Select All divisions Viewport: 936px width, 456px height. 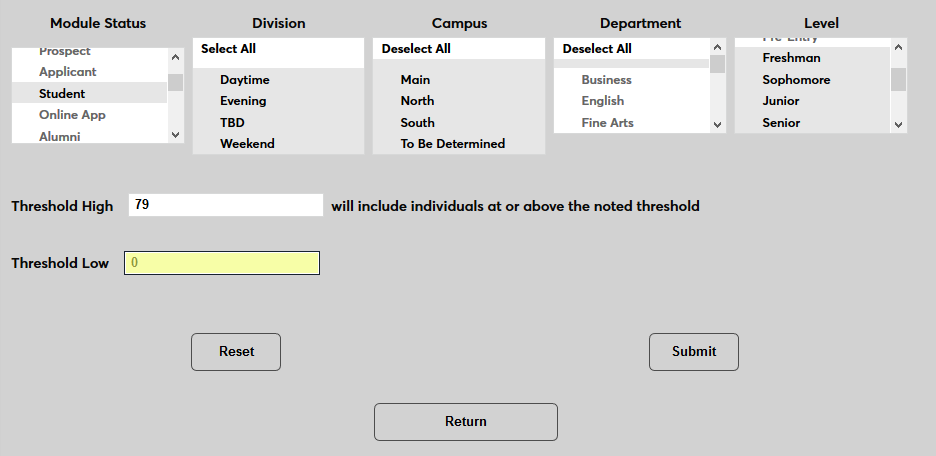point(228,48)
